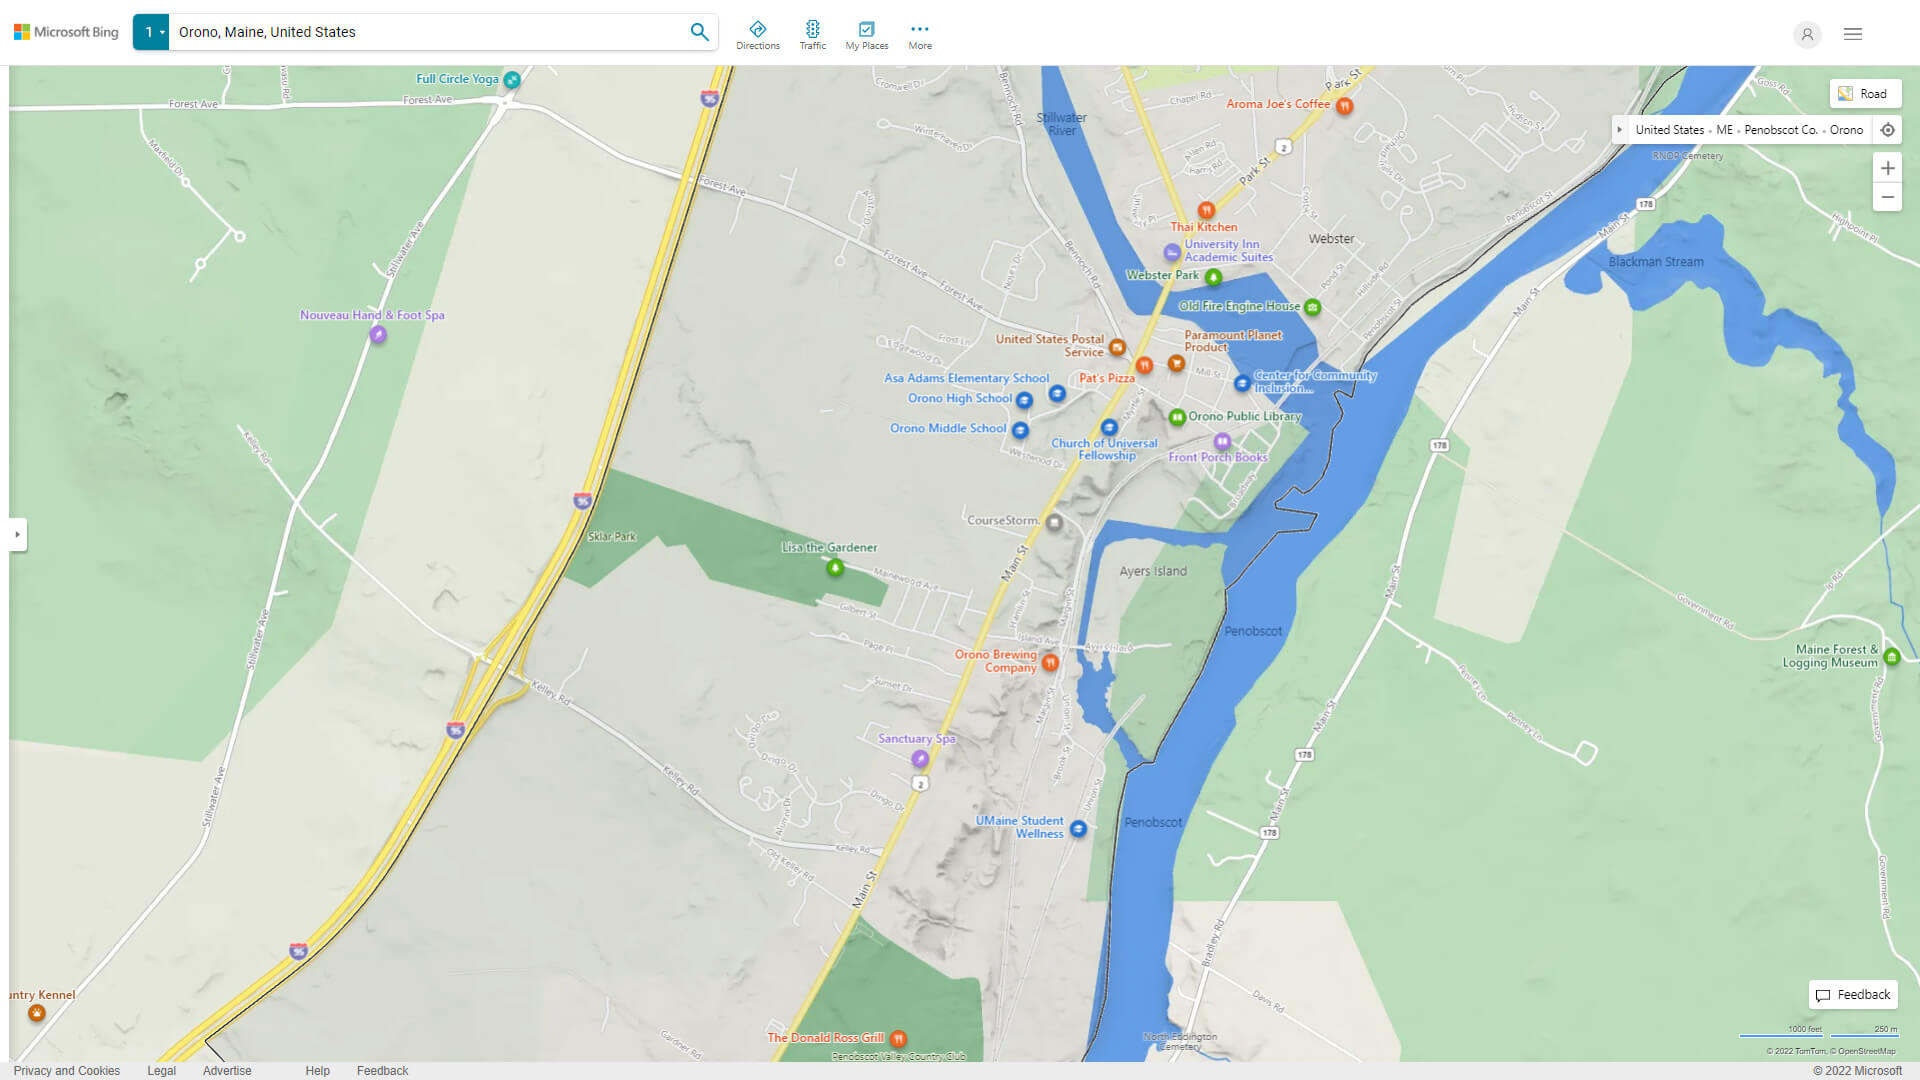
Task: Open the Road map style selector
Action: click(x=1865, y=93)
